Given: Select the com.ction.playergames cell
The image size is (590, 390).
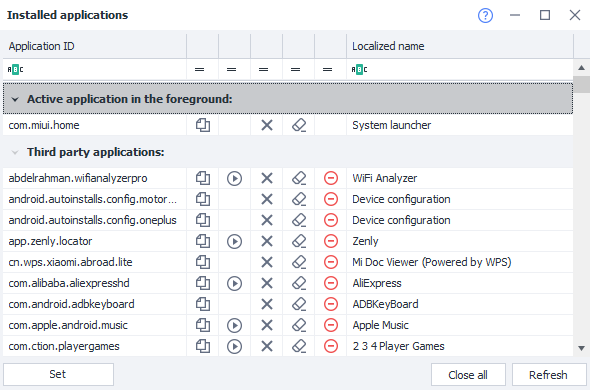Looking at the screenshot, I should [x=94, y=346].
